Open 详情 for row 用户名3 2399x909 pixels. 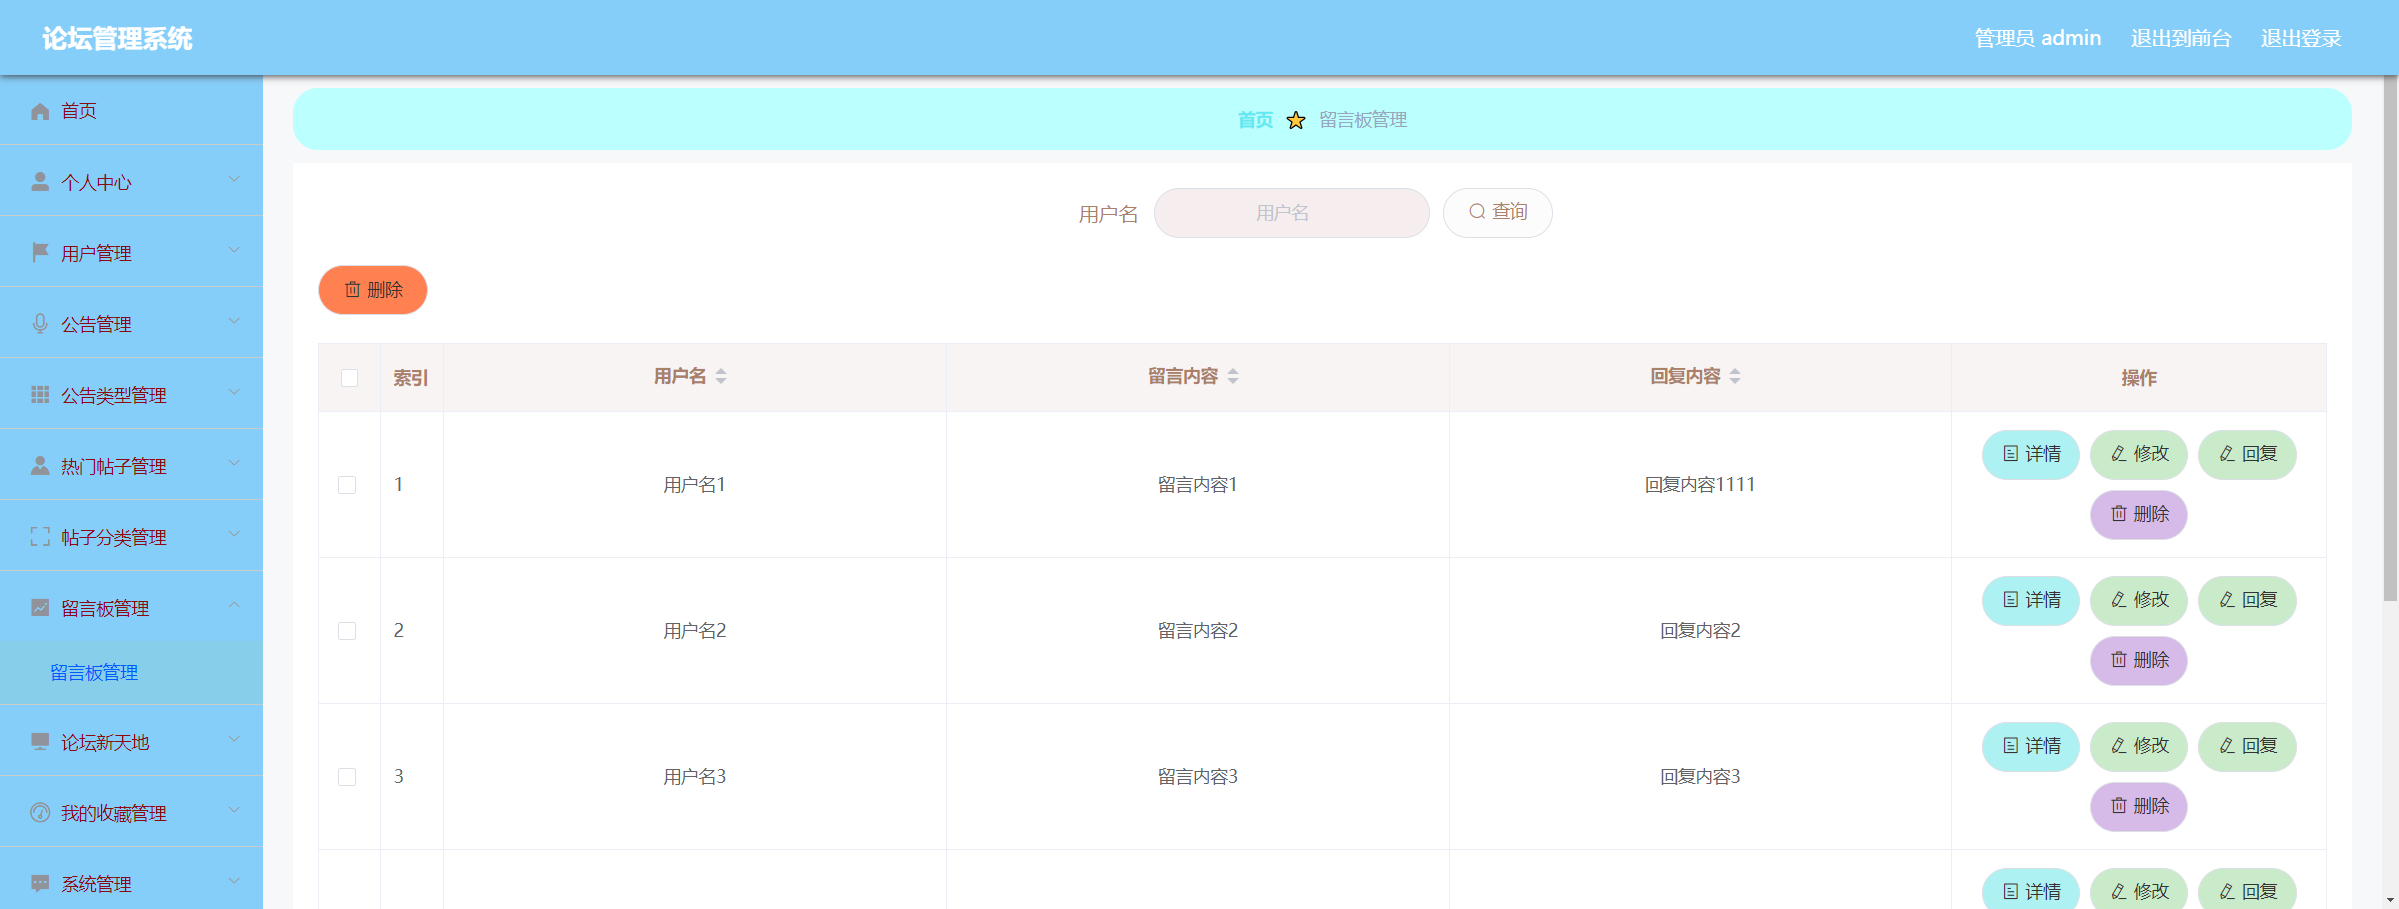point(2031,747)
